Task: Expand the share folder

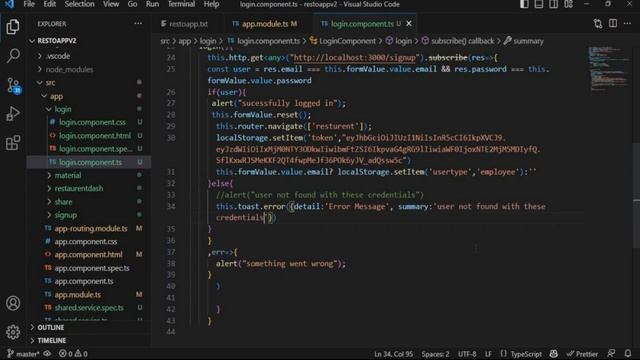Action: click(63, 202)
